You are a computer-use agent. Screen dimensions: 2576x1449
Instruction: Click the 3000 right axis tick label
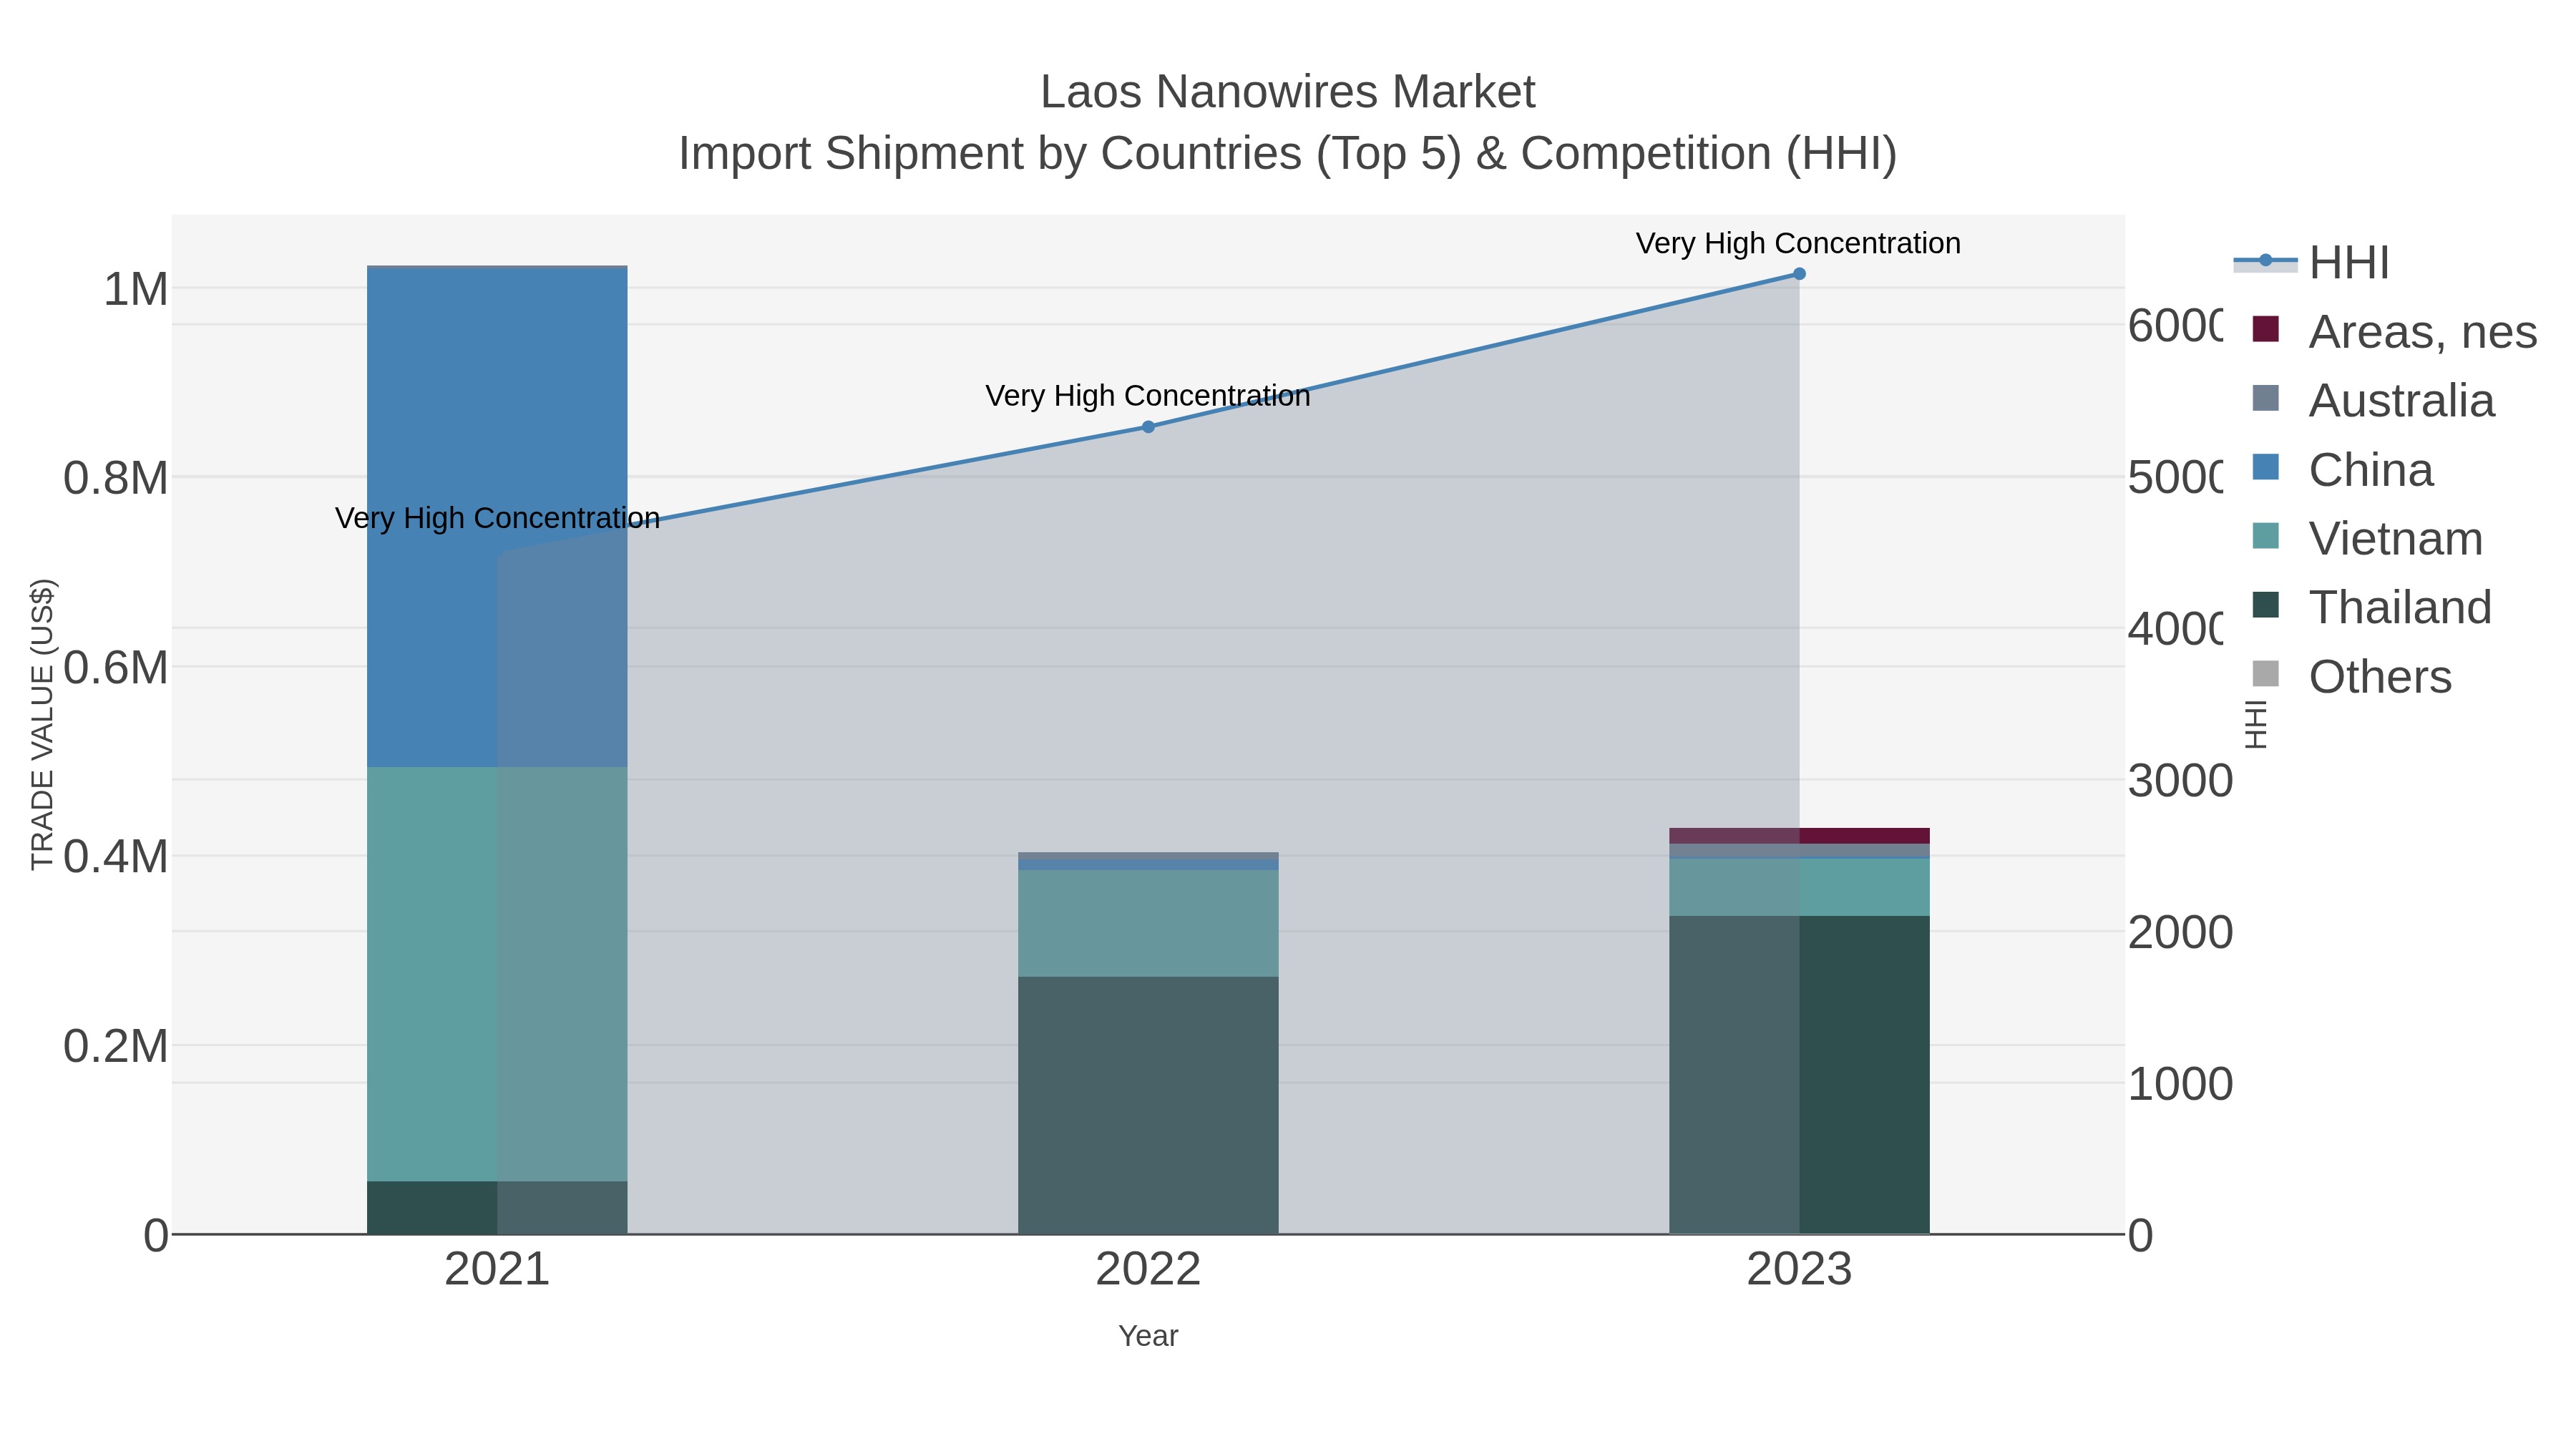(x=2180, y=781)
